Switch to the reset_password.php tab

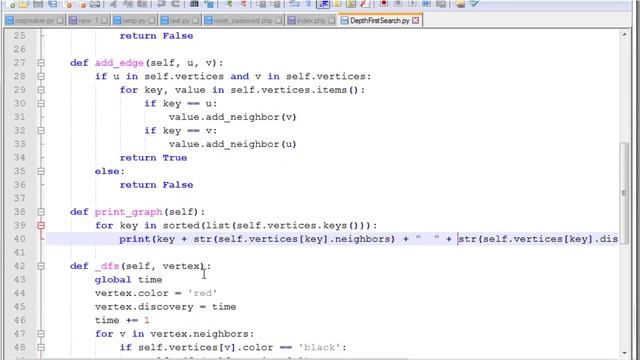point(243,20)
